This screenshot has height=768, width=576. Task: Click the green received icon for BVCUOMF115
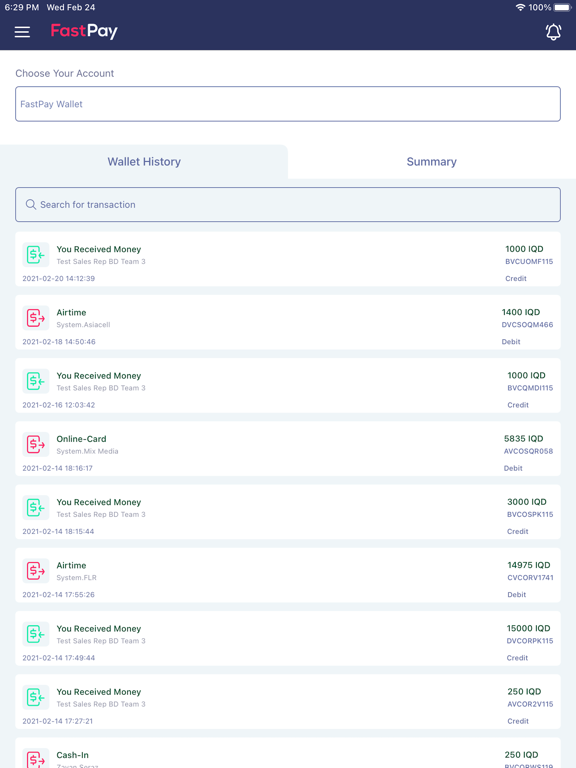[36, 255]
